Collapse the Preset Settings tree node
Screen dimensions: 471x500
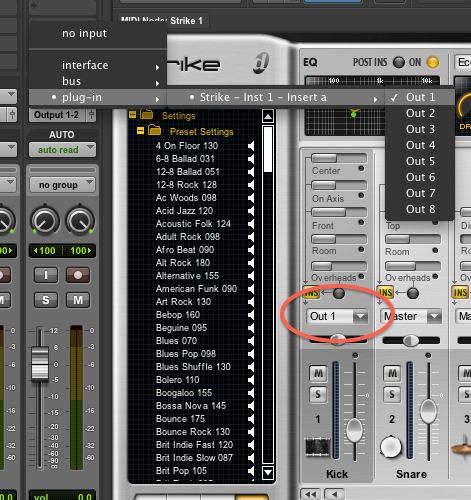coord(140,131)
